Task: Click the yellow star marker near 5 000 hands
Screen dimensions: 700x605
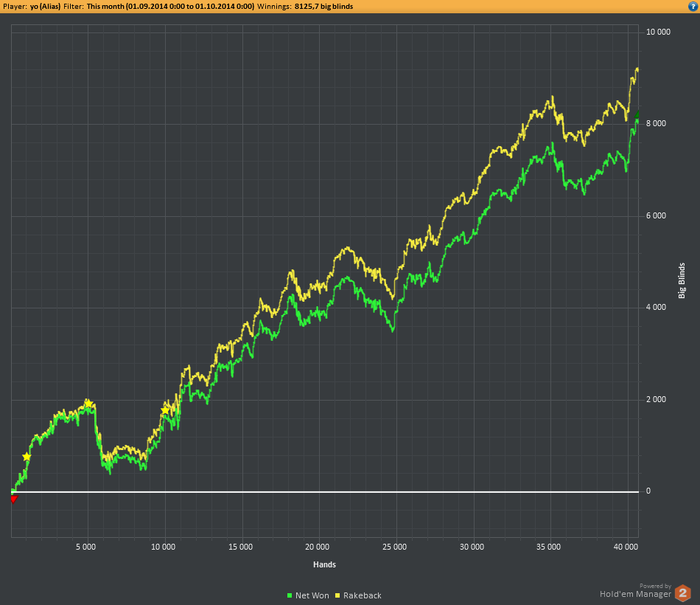Action: tap(88, 404)
